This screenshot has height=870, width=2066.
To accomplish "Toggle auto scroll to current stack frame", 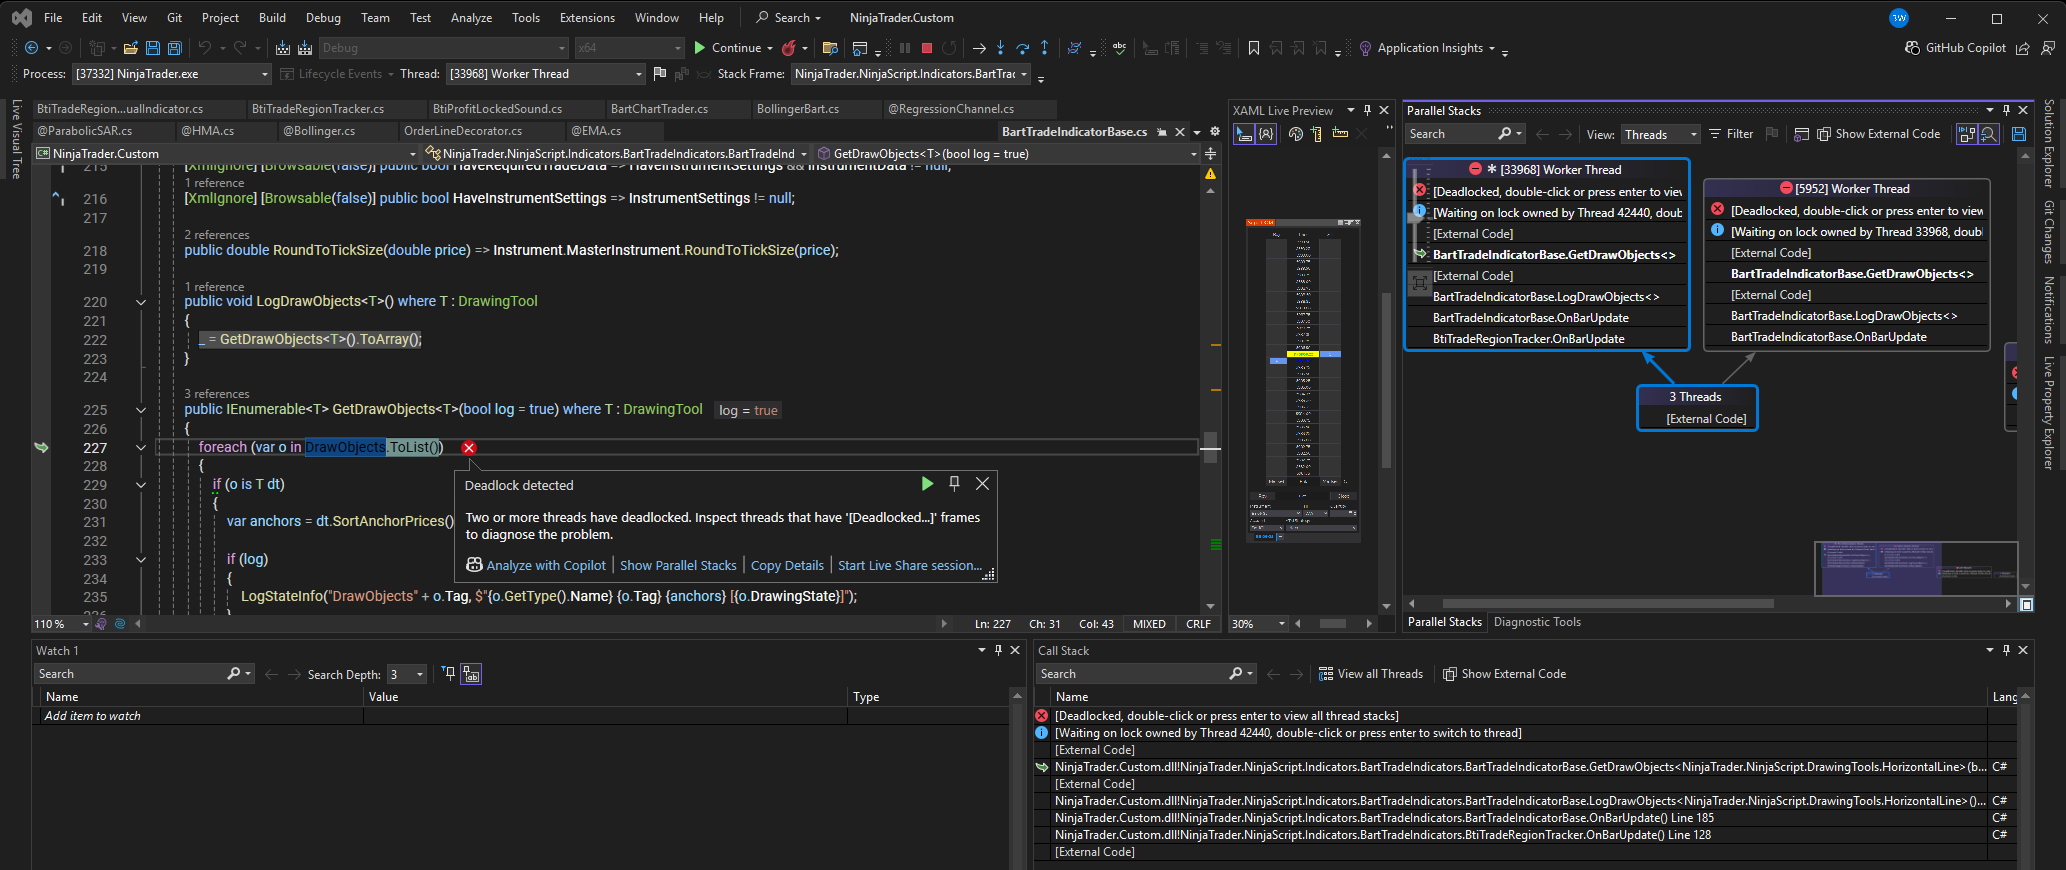I will coord(1967,134).
